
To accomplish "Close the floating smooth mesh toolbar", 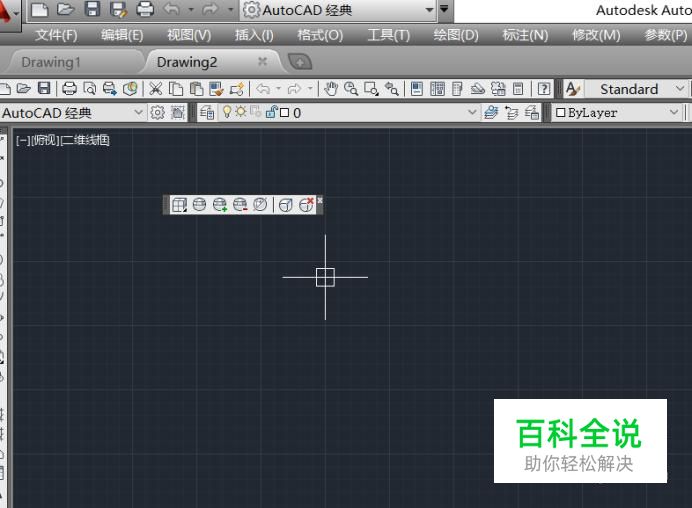I will click(x=320, y=200).
